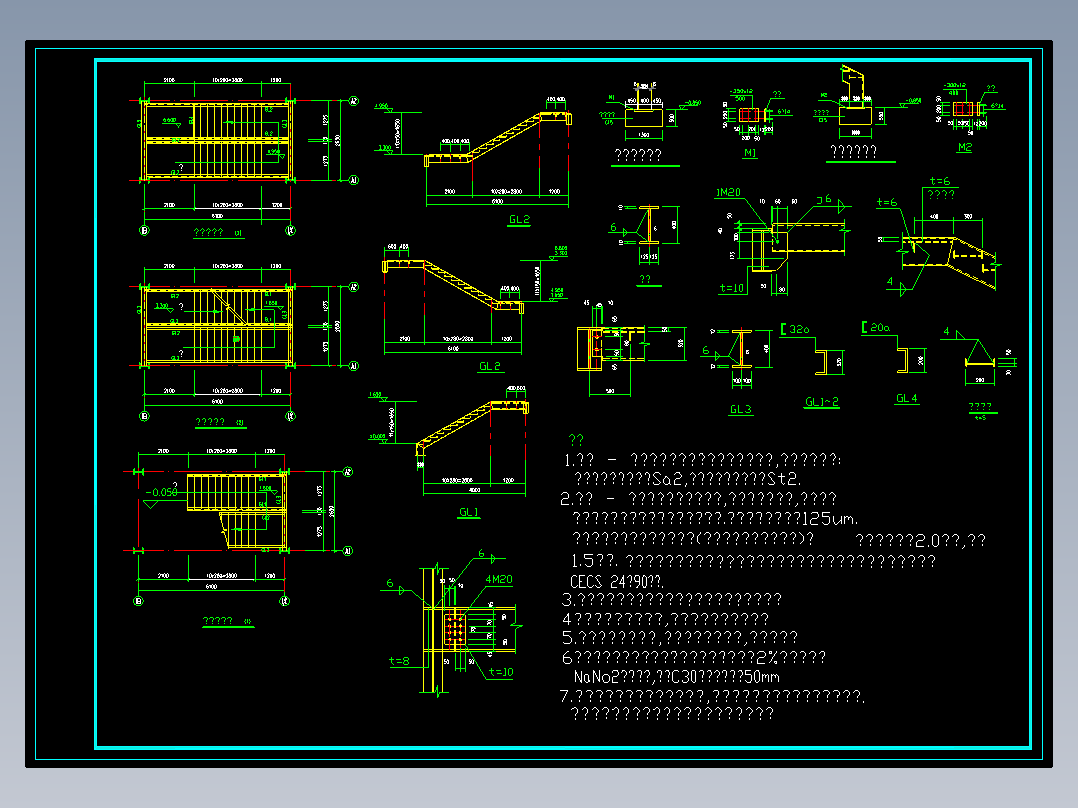
Task: Select the NaNo2 note line
Action: pos(676,677)
